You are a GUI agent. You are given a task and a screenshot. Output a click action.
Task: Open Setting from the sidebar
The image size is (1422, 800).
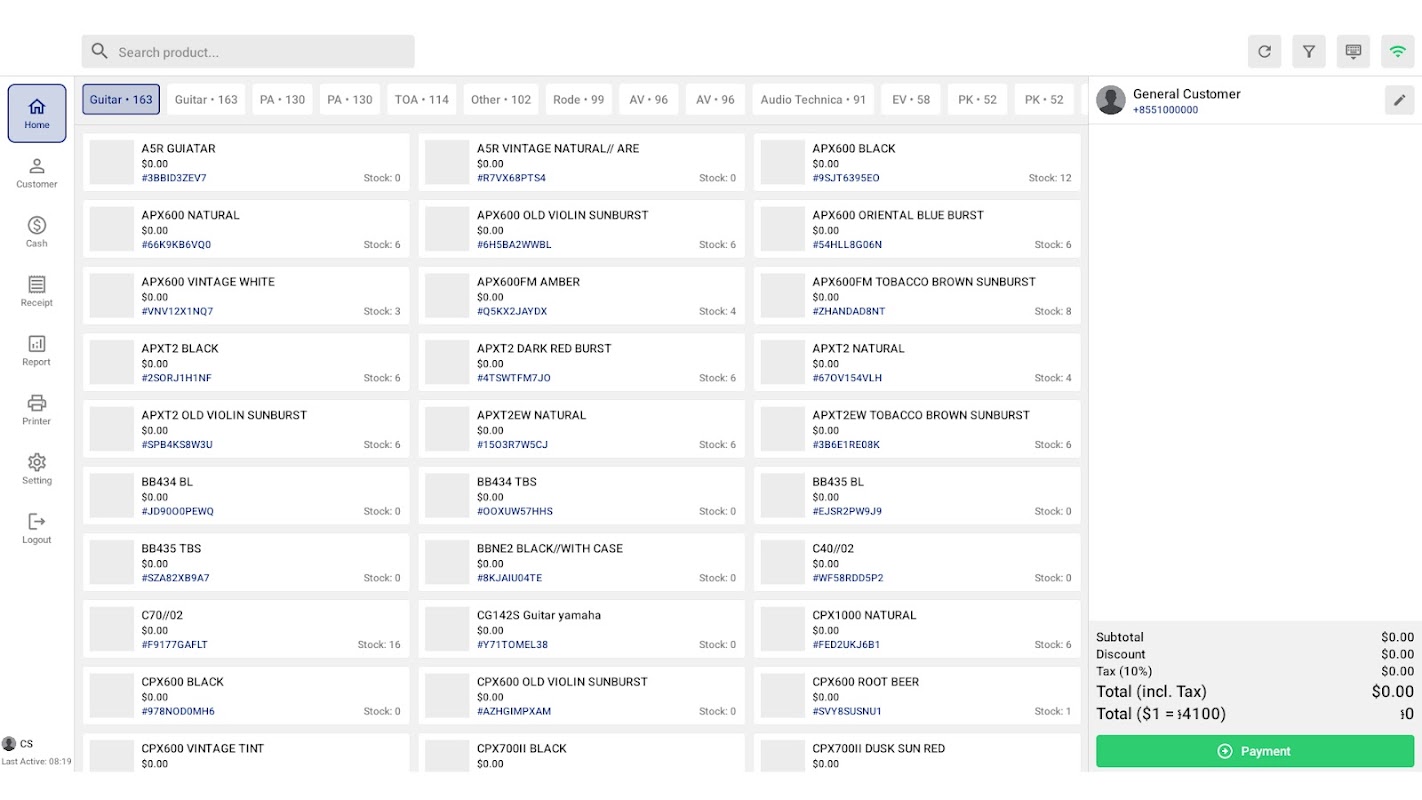[x=37, y=469]
